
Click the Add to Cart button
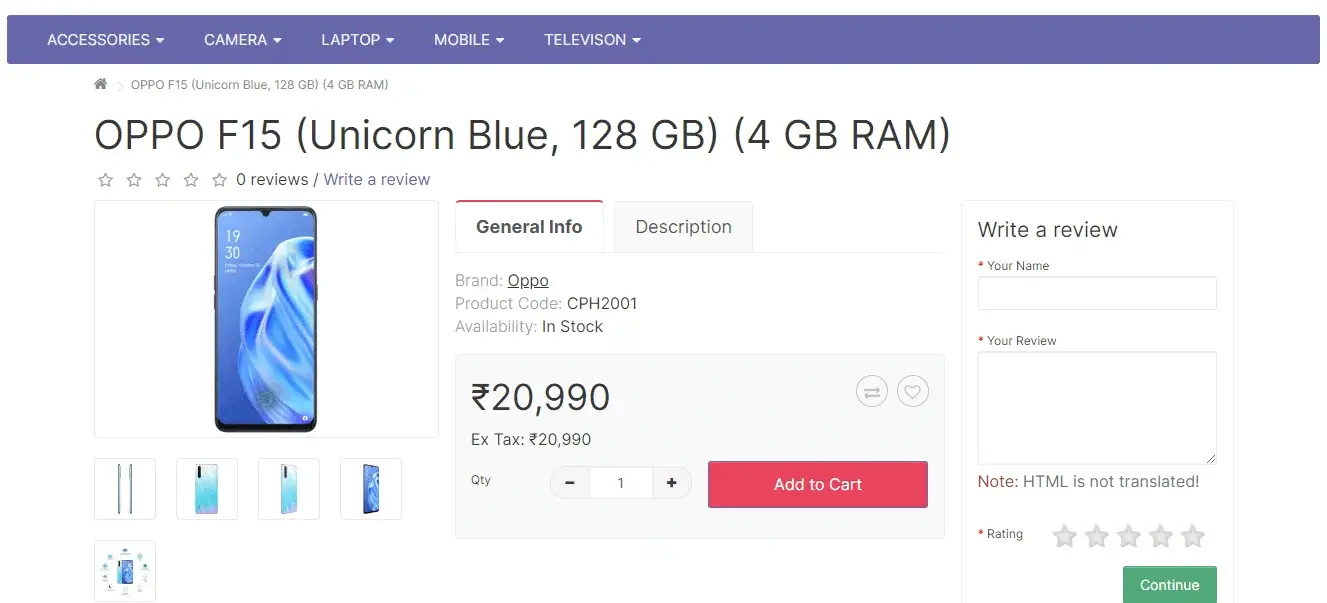click(x=817, y=484)
